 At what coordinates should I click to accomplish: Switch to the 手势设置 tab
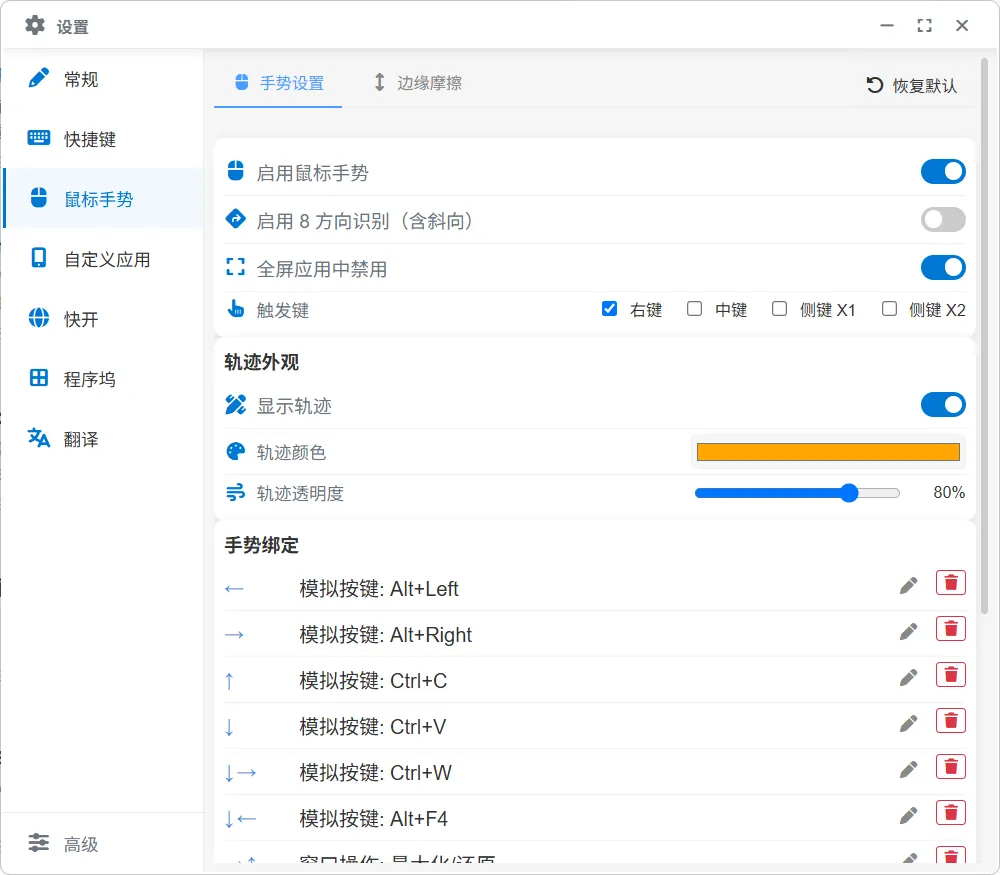tap(278, 83)
